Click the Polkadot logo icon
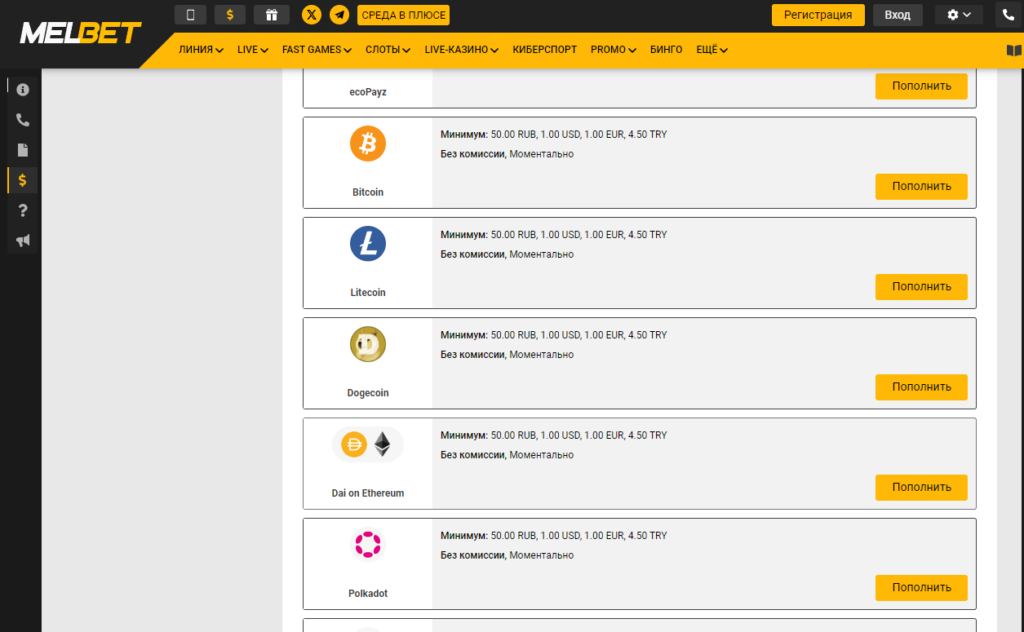Viewport: 1024px width, 632px height. tap(368, 545)
